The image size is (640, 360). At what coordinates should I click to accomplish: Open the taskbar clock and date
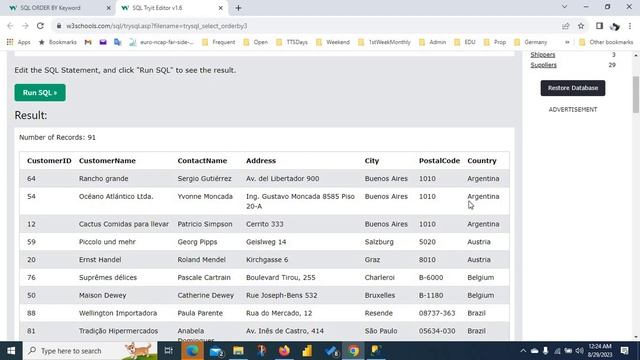coord(600,351)
